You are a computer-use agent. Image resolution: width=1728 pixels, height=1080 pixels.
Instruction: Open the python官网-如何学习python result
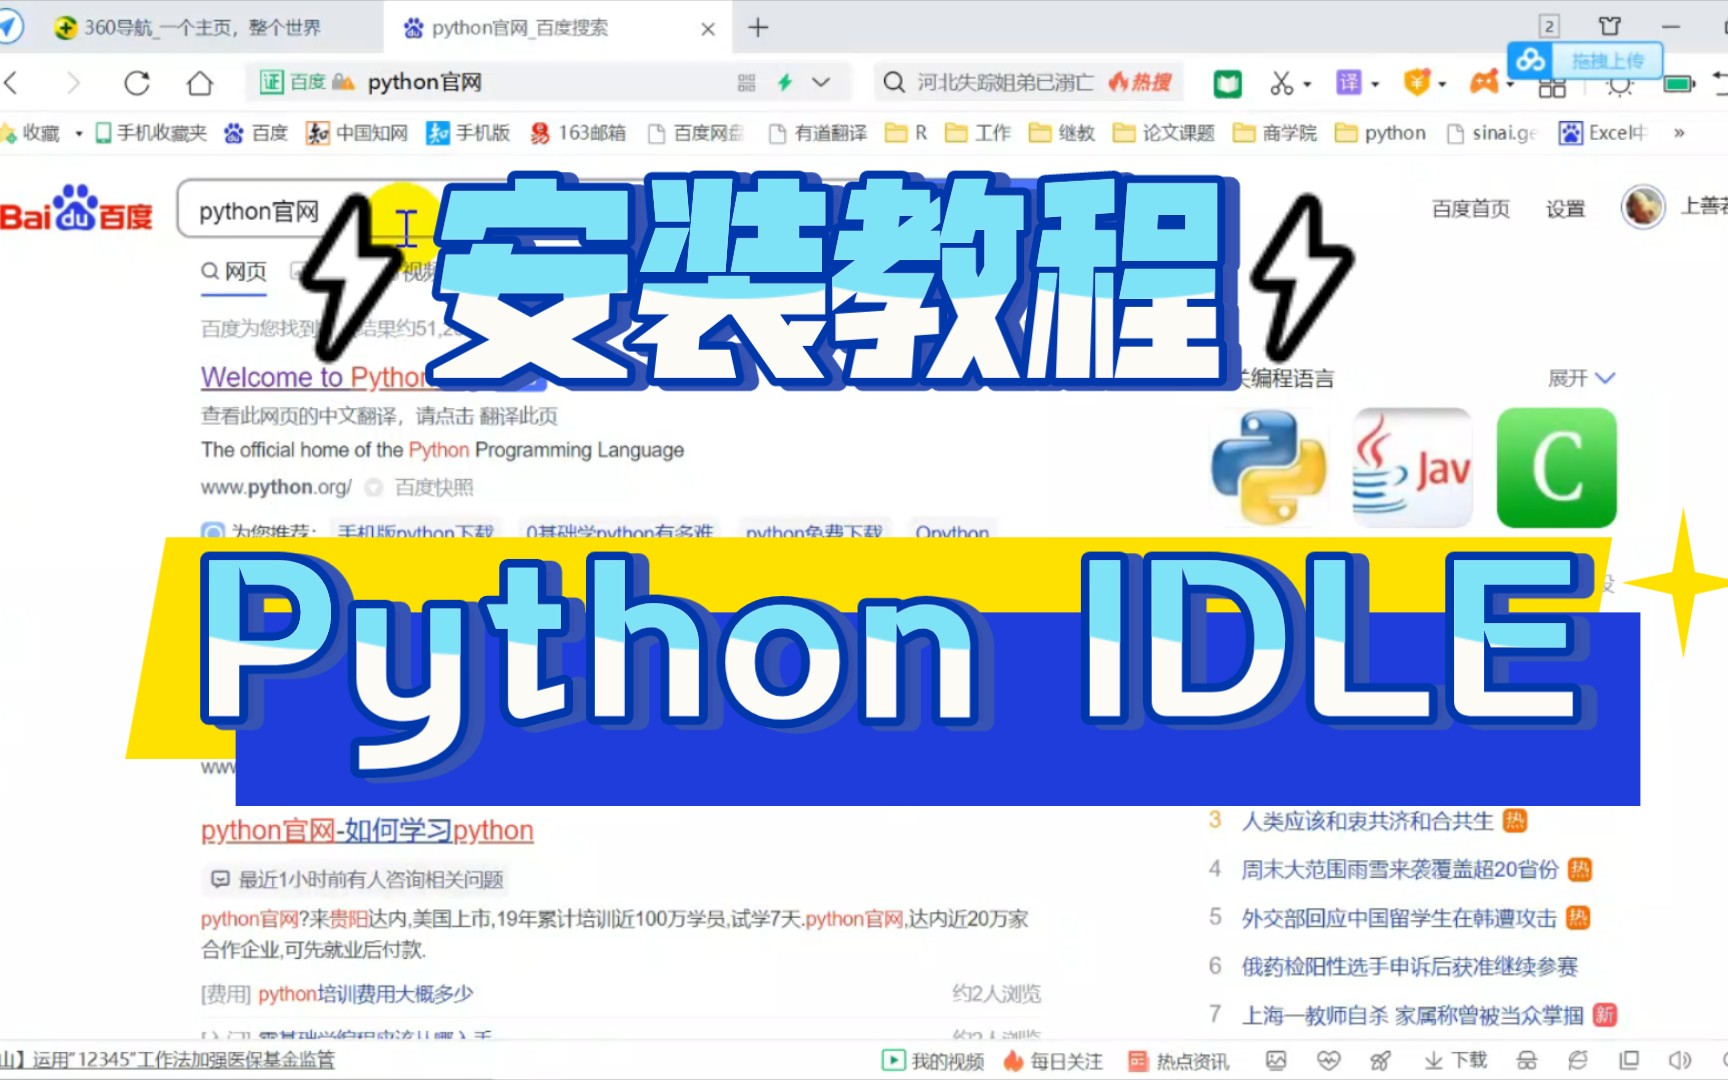(x=367, y=831)
